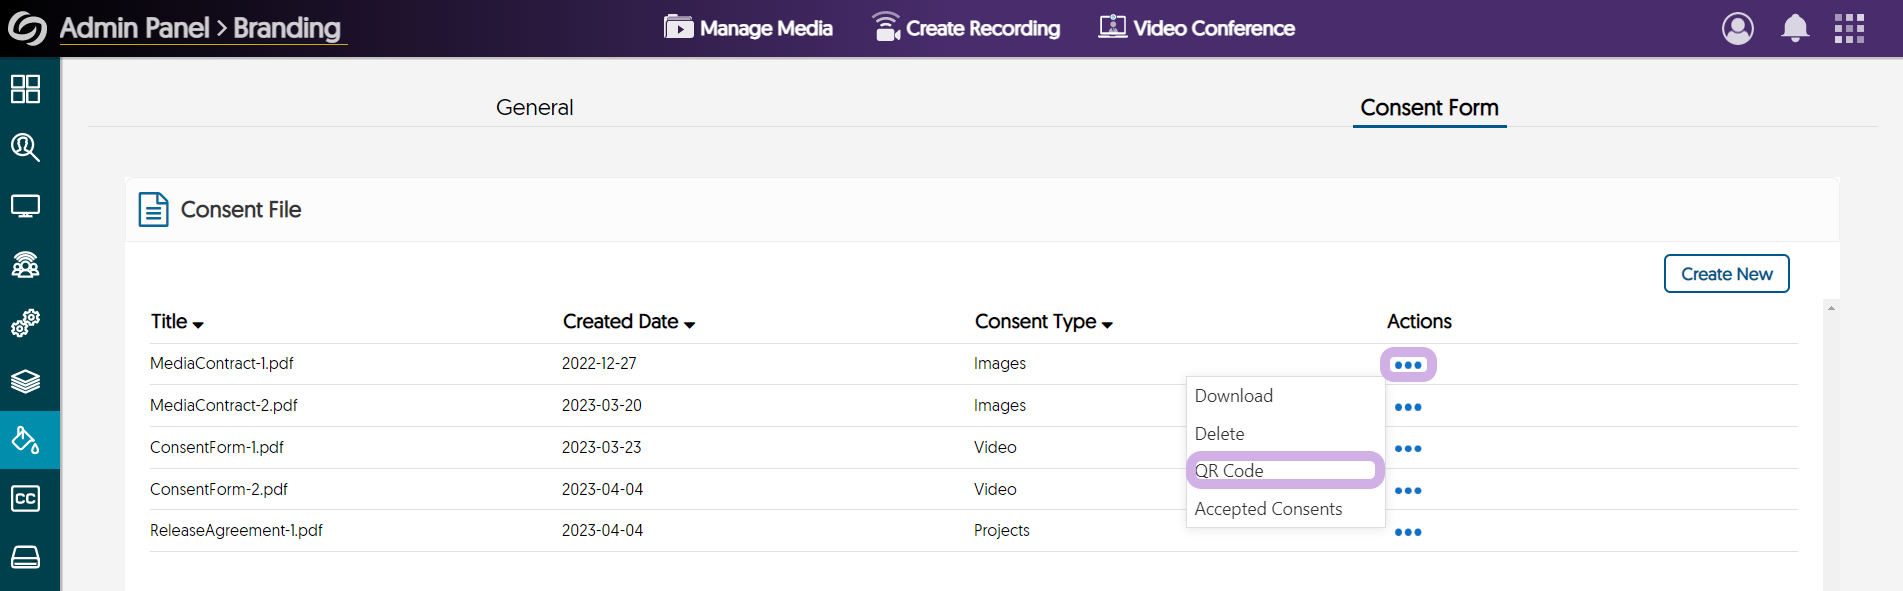Choose Download in the actions menu
The height and width of the screenshot is (591, 1903).
tap(1233, 396)
